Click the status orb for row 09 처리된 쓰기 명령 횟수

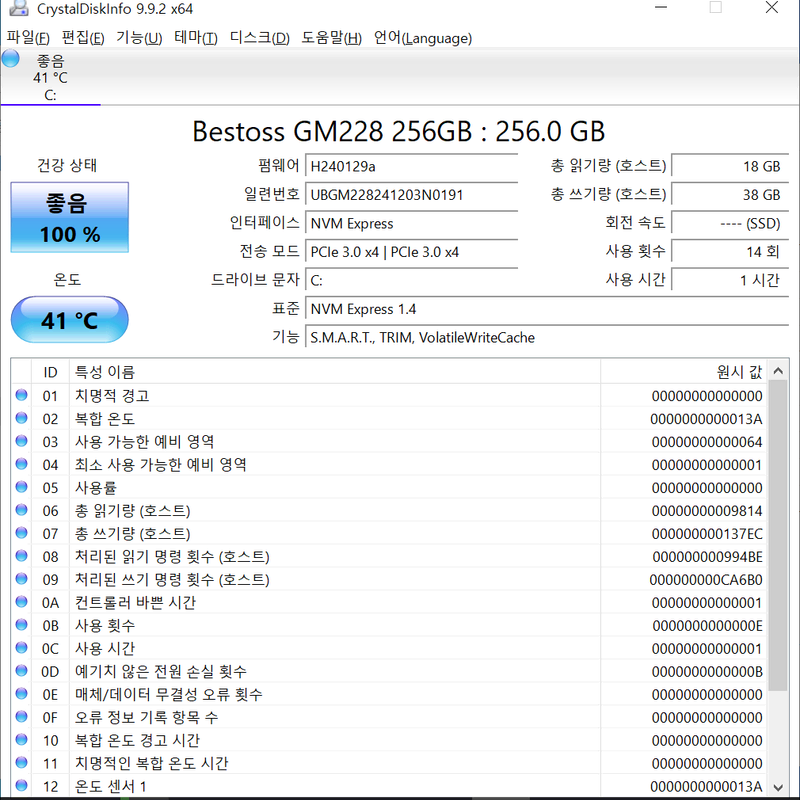[21, 579]
